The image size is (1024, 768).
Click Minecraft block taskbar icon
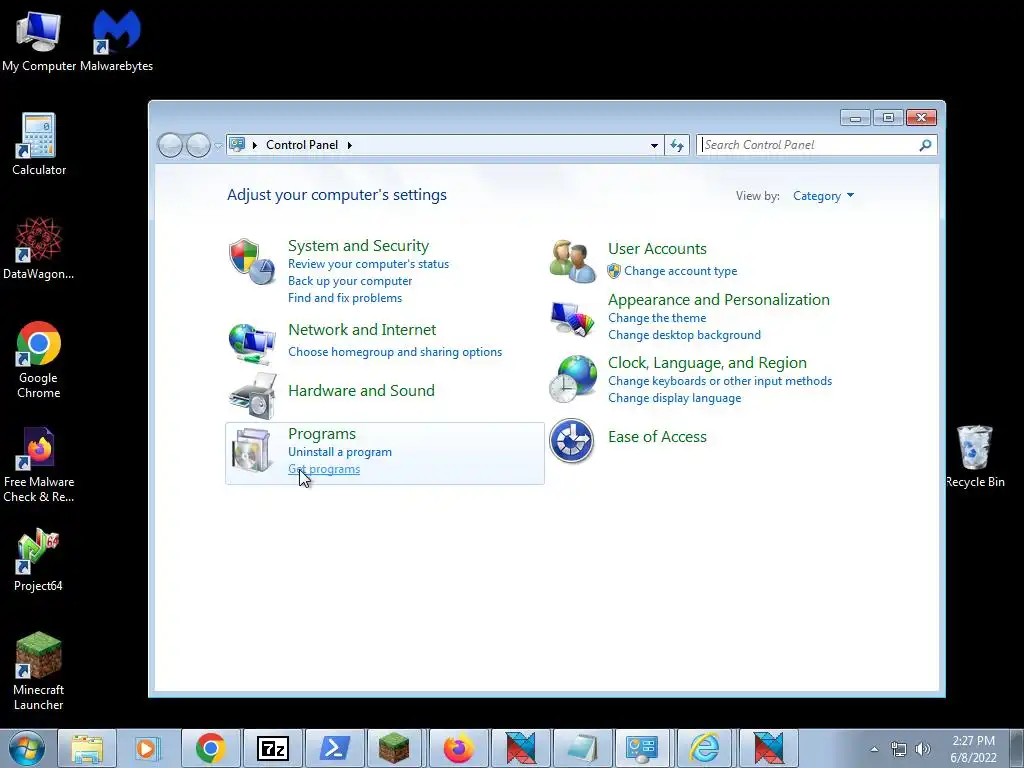pos(394,748)
